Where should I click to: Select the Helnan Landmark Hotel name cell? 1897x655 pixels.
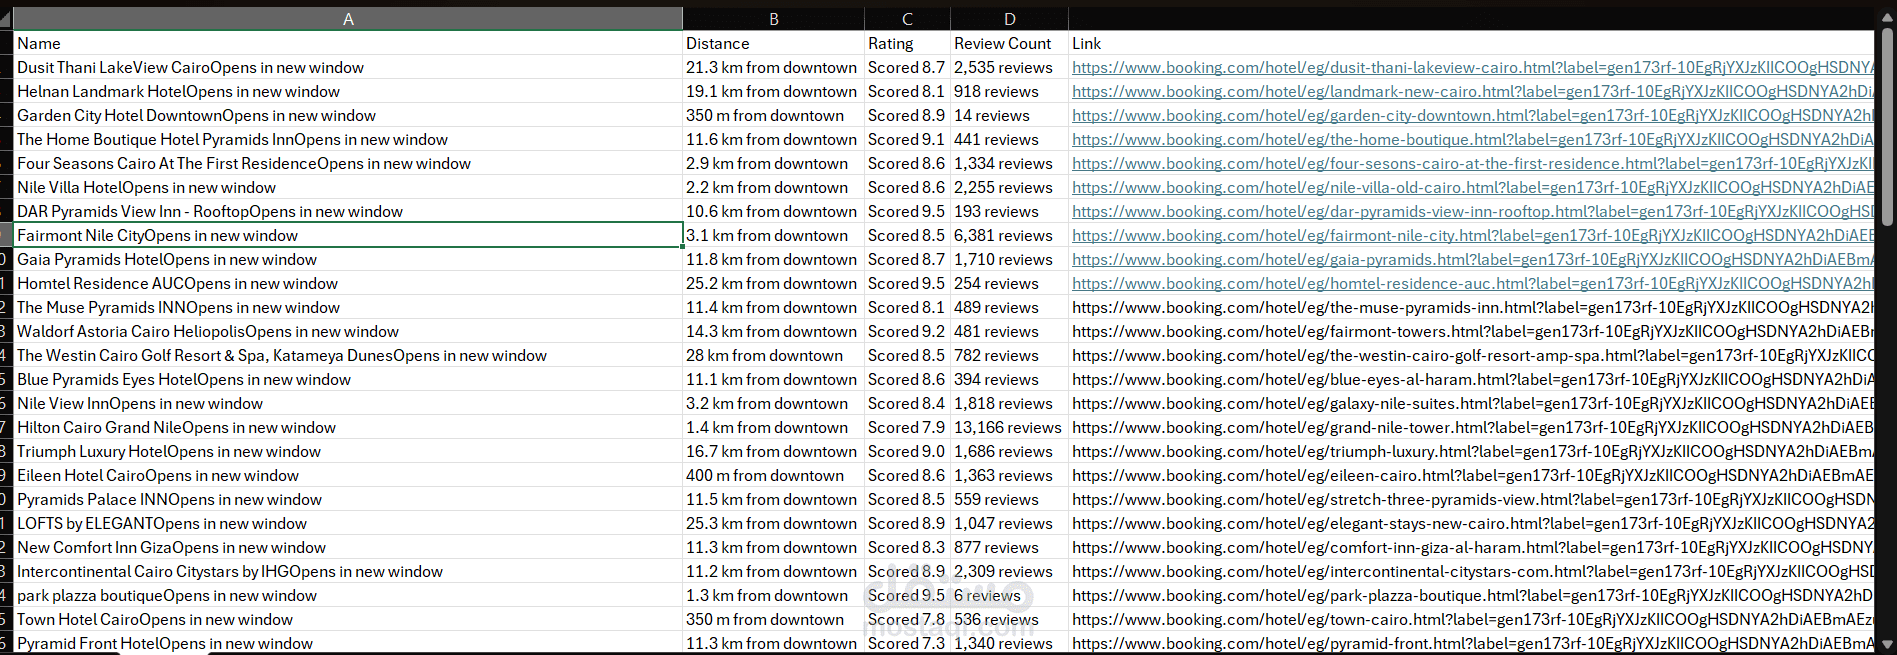(348, 91)
